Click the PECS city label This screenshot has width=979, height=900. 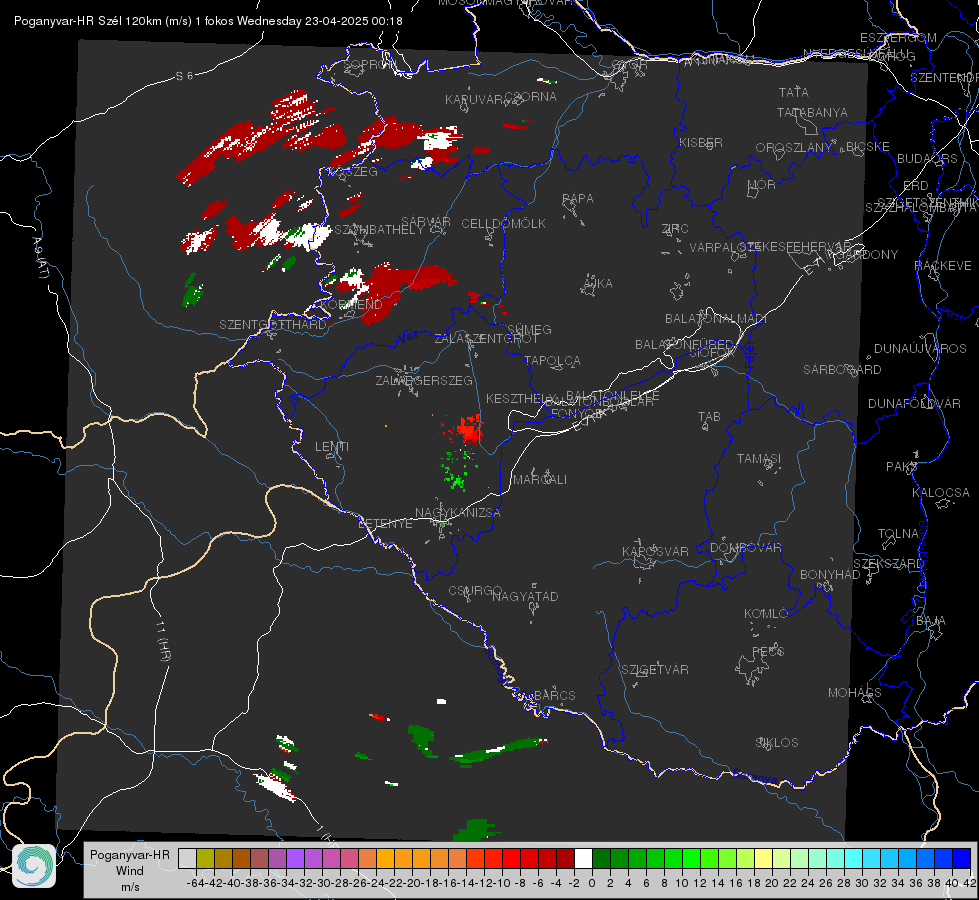point(768,651)
